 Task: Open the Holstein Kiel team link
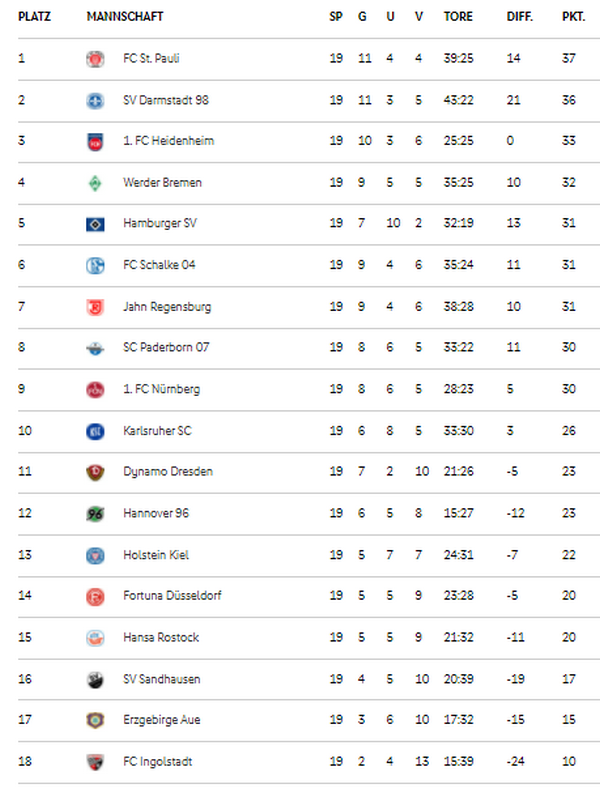pos(156,555)
